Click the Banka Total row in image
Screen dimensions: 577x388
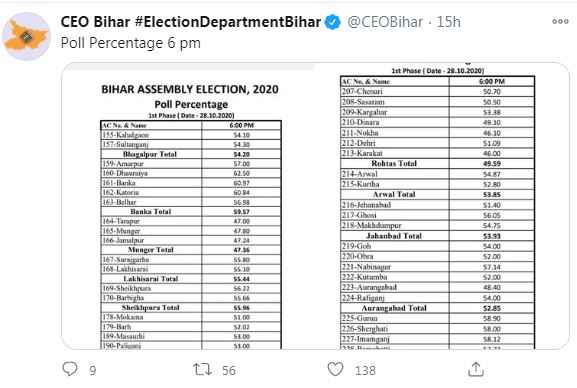191,212
